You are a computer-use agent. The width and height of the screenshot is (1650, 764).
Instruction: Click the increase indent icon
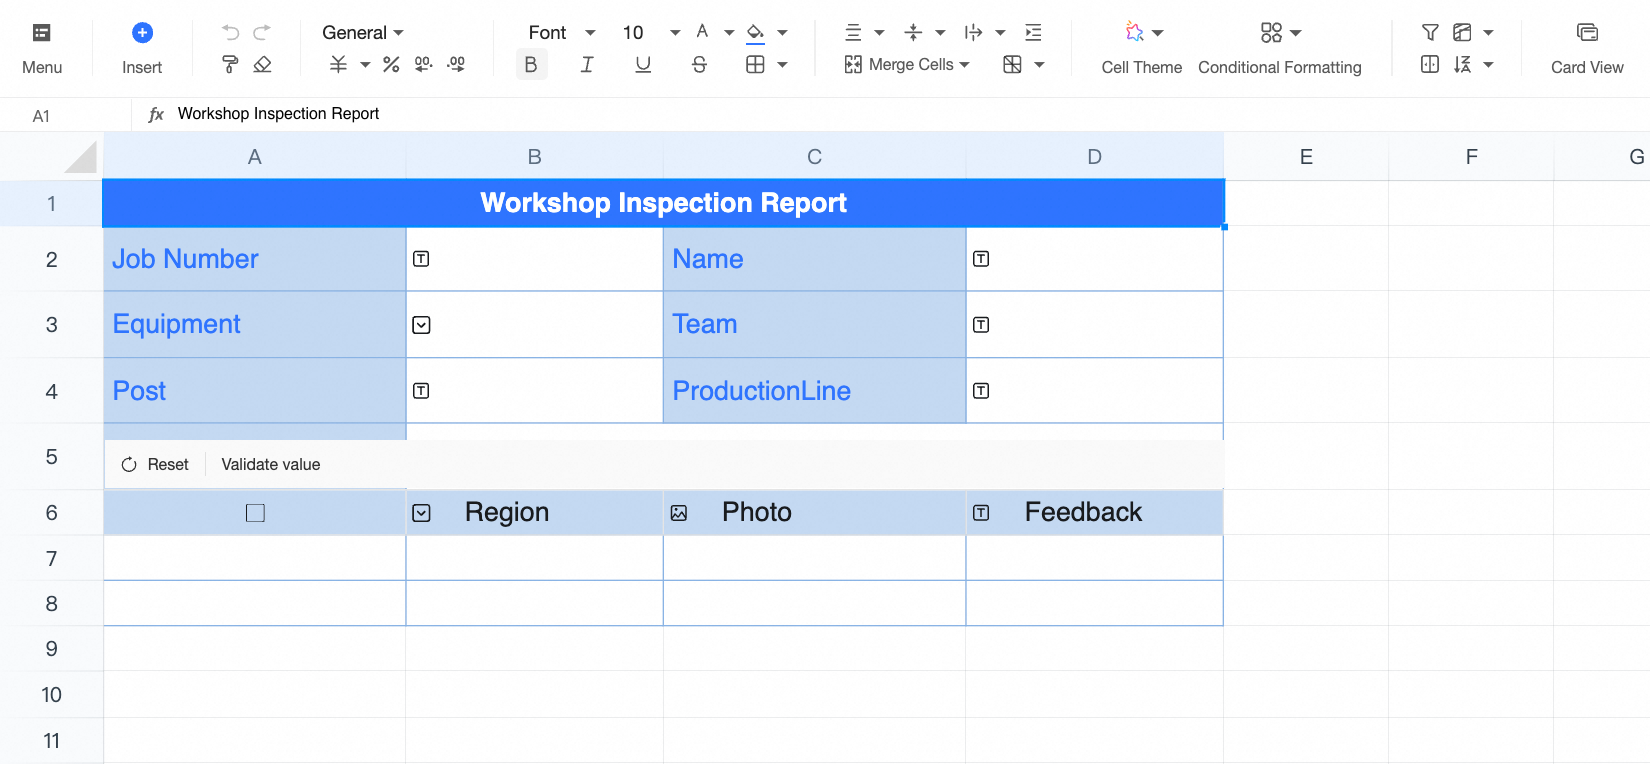[1034, 33]
